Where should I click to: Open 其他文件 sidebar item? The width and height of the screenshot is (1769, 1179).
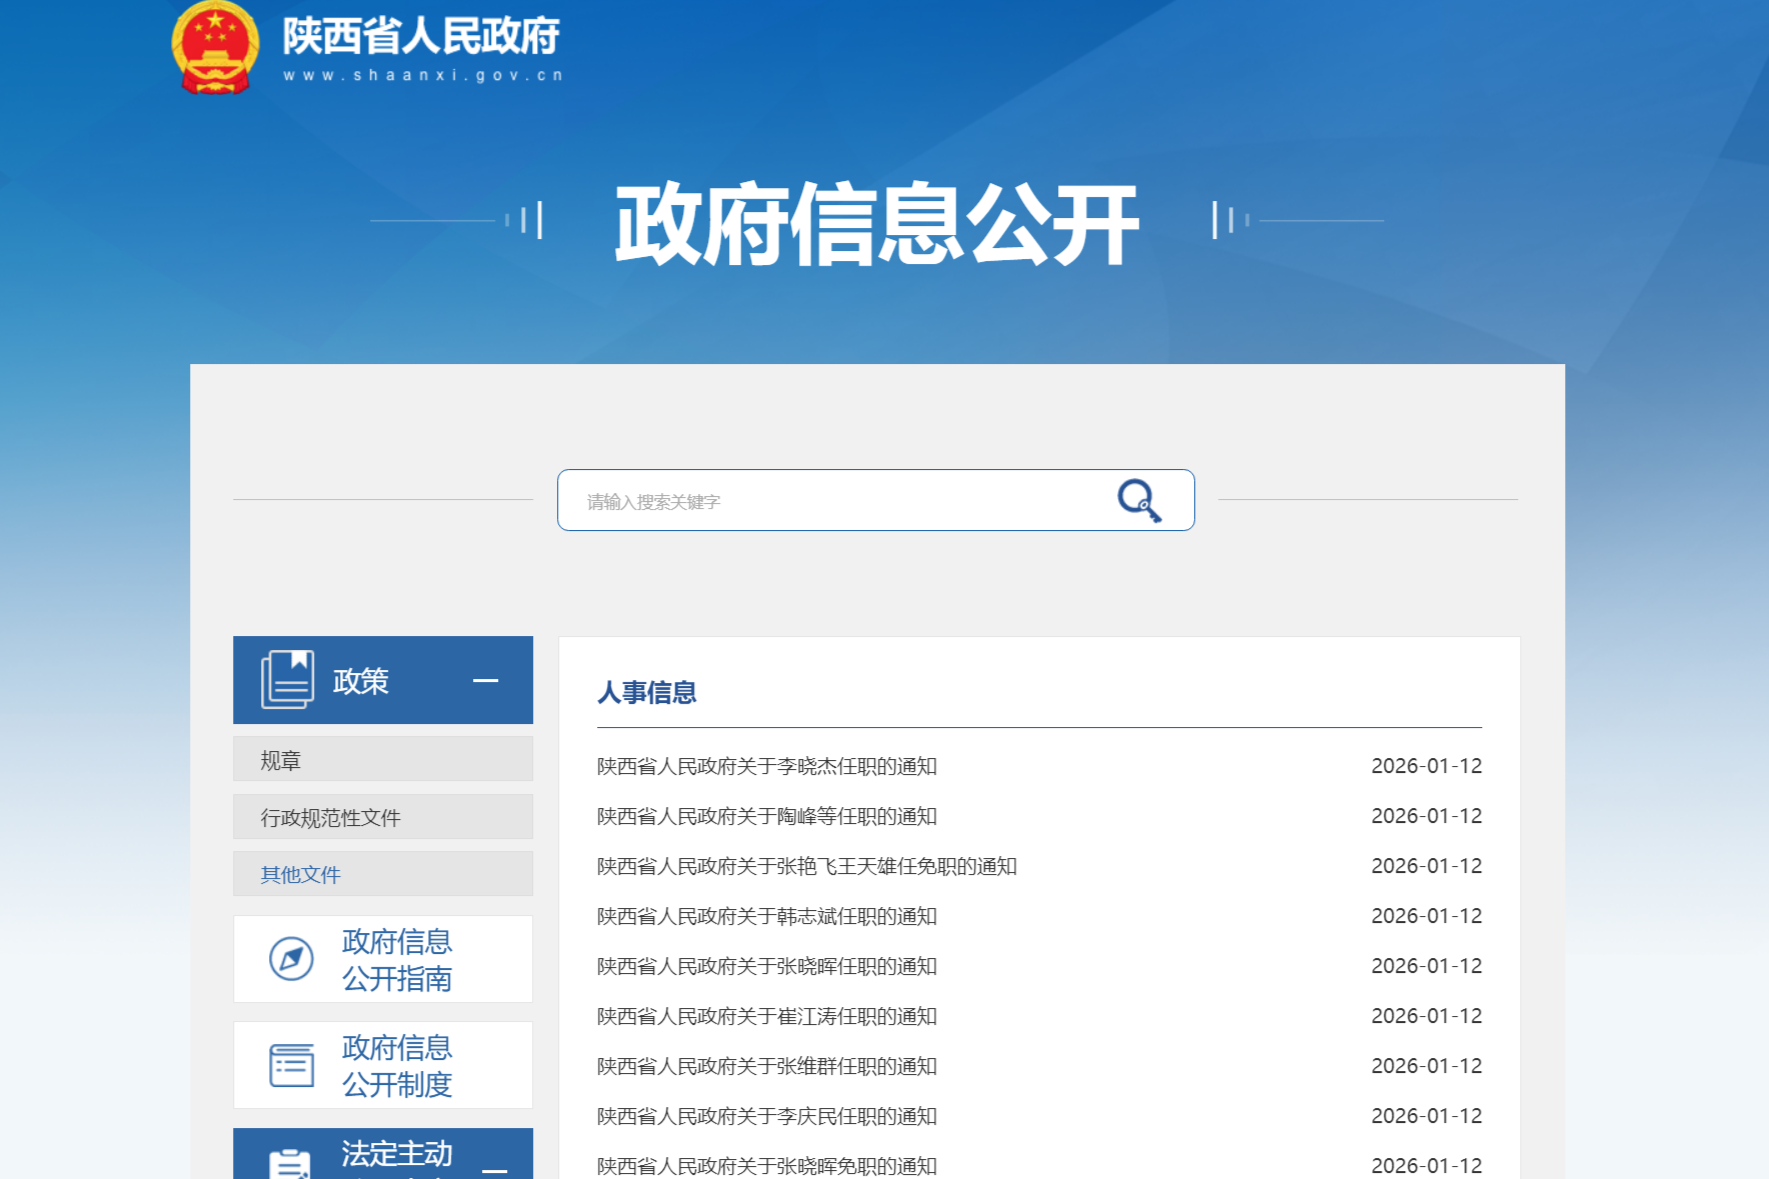[301, 874]
